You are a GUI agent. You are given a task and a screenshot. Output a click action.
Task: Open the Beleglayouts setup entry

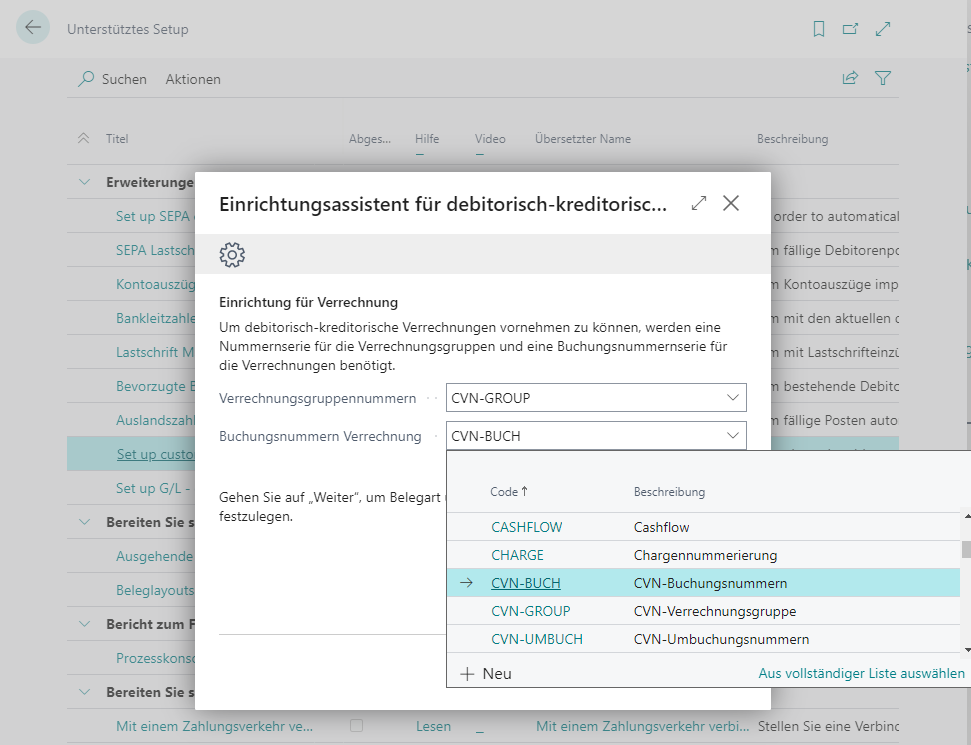(x=155, y=590)
